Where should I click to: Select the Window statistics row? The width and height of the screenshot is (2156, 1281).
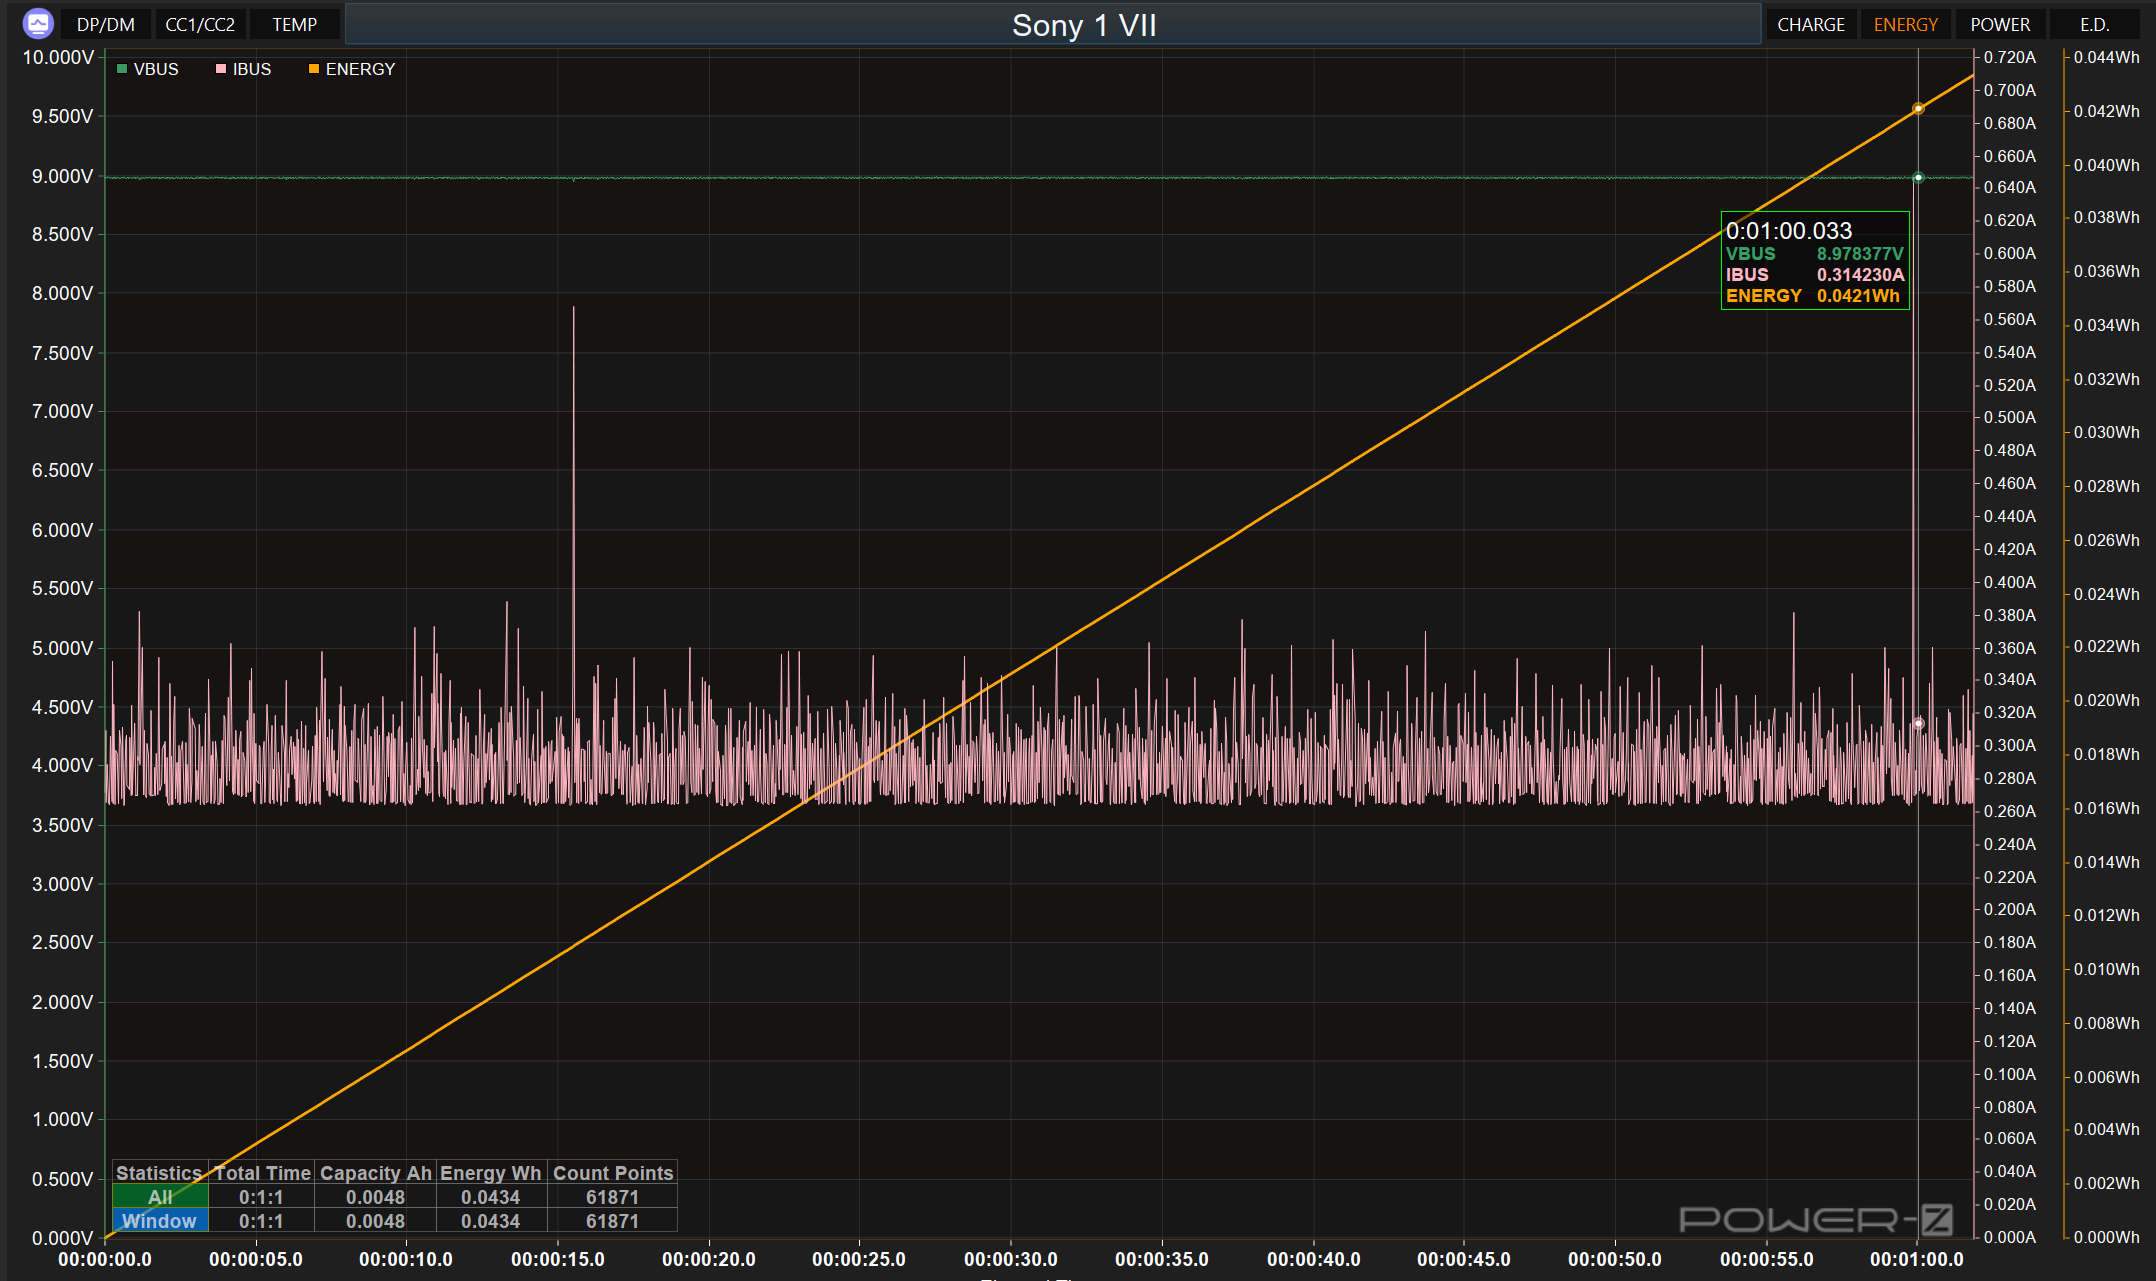160,1221
